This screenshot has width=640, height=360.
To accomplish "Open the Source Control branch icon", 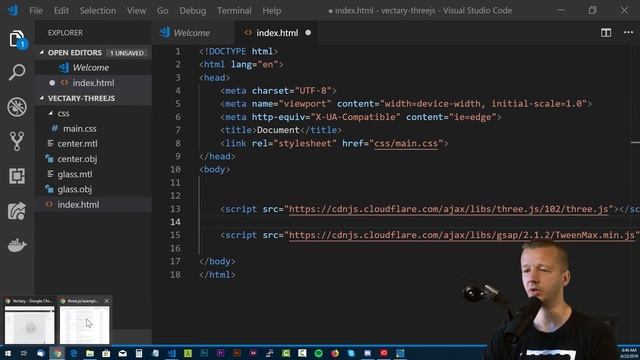I will coord(17,141).
